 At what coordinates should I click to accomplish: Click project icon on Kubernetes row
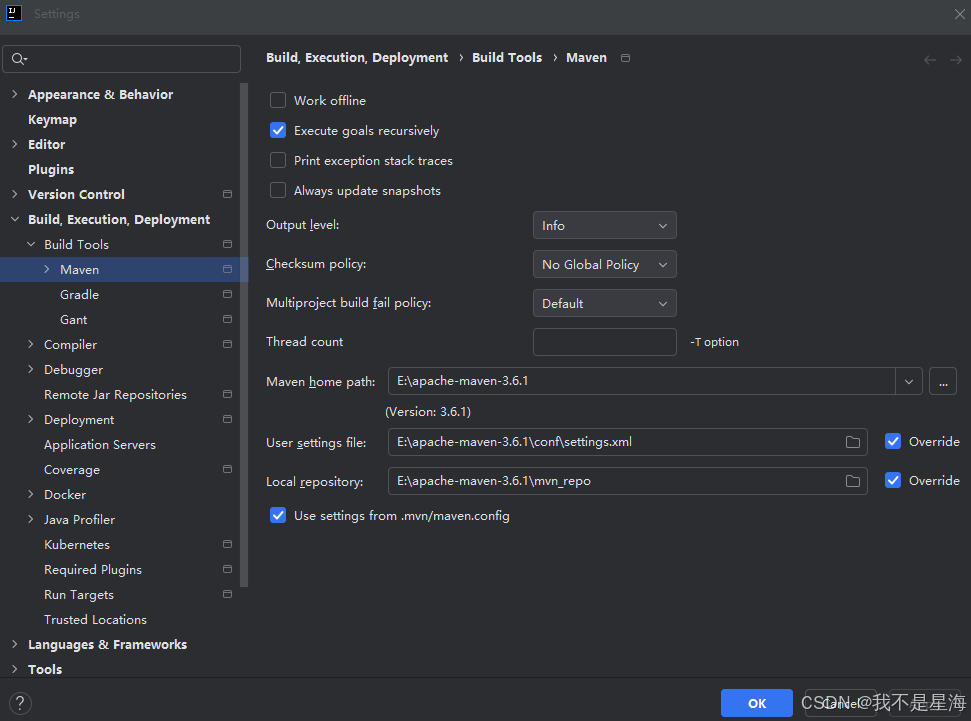click(x=227, y=544)
